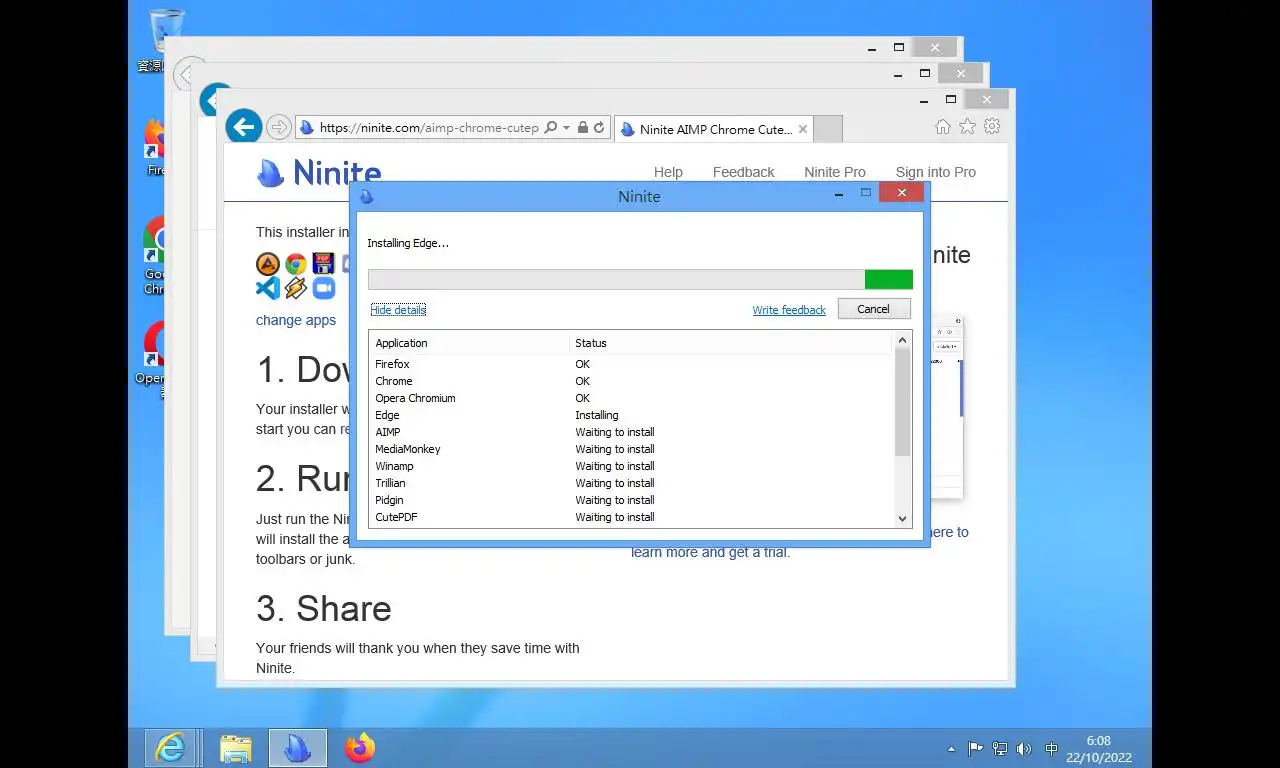Click the Cancel button in Ninite installer
This screenshot has width=1280, height=768.
pyautogui.click(x=874, y=309)
